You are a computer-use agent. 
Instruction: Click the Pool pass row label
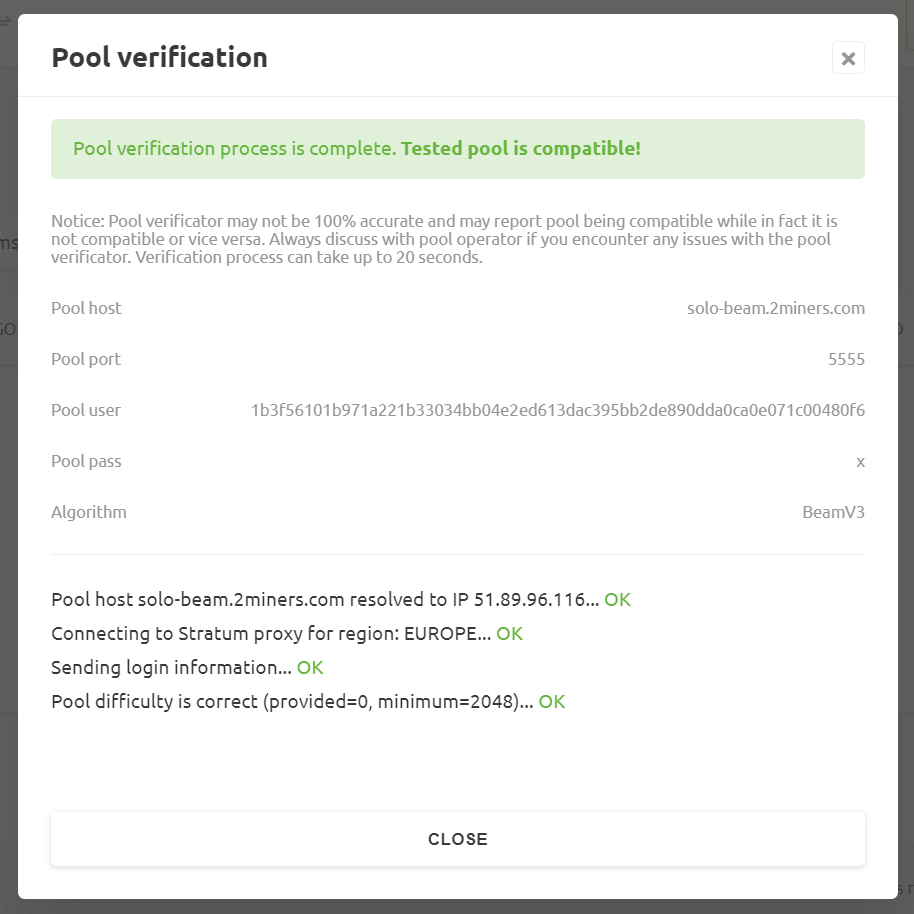pyautogui.click(x=86, y=461)
